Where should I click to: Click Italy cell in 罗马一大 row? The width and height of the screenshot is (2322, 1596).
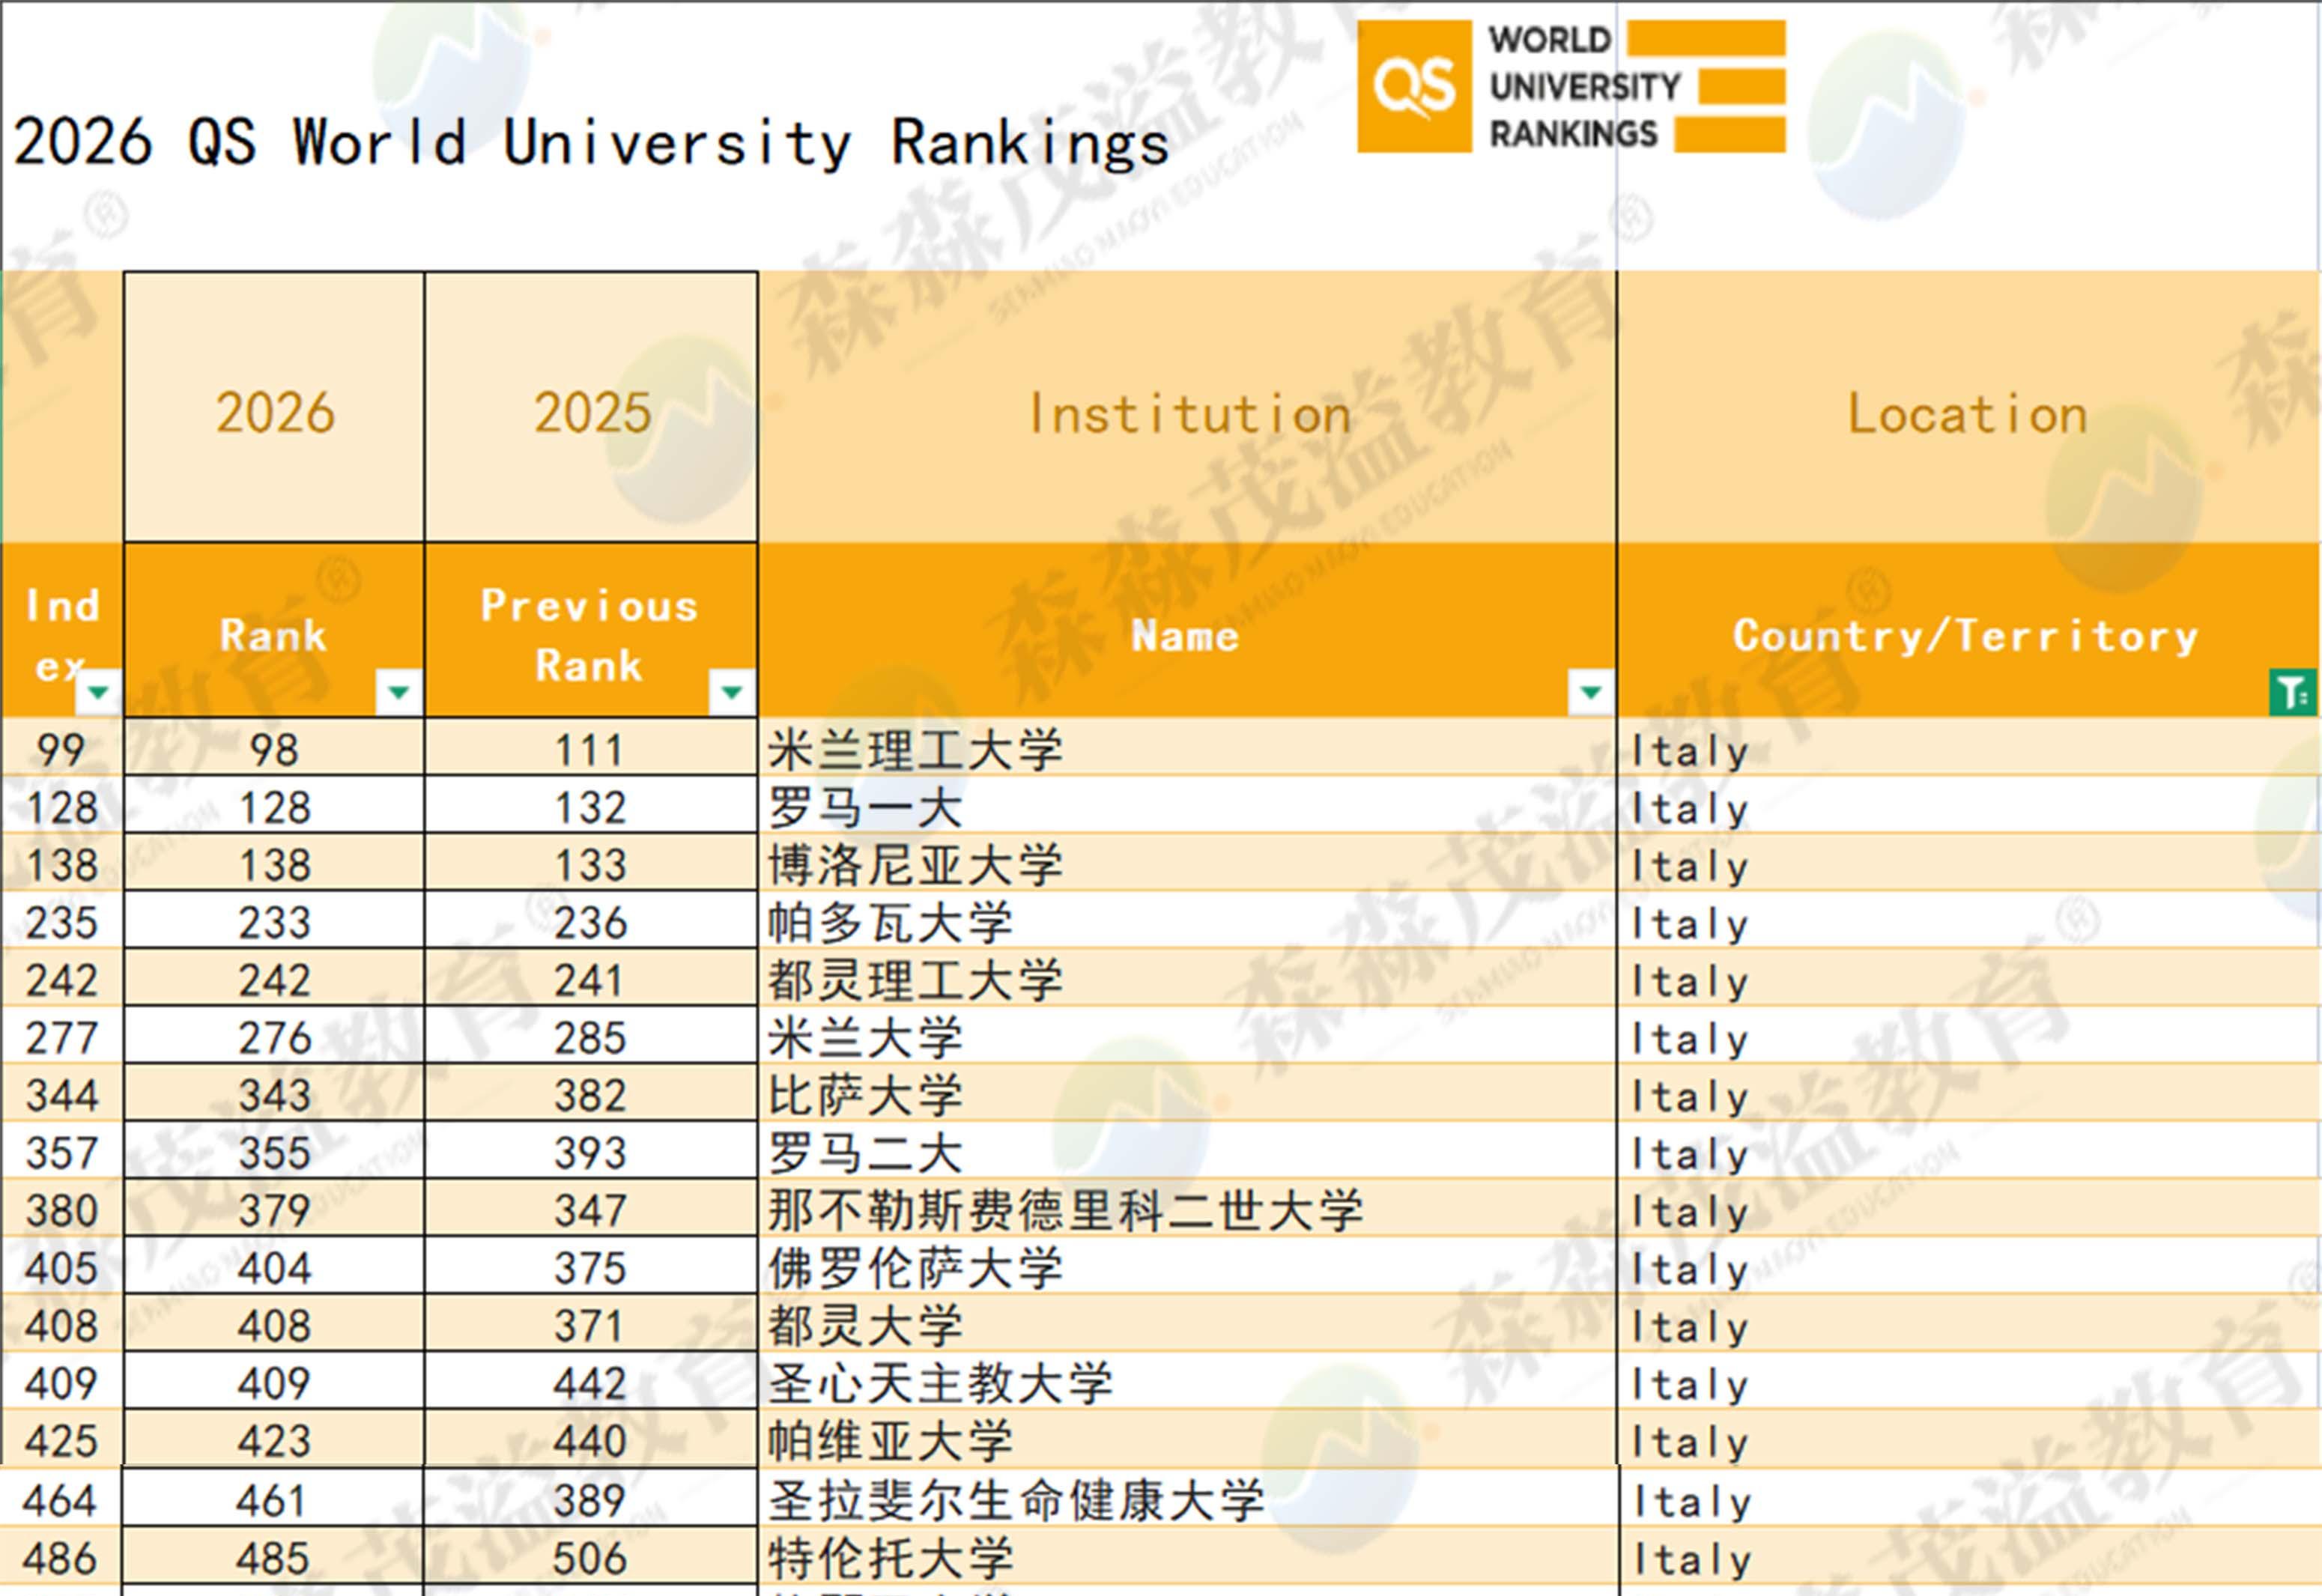point(1690,808)
